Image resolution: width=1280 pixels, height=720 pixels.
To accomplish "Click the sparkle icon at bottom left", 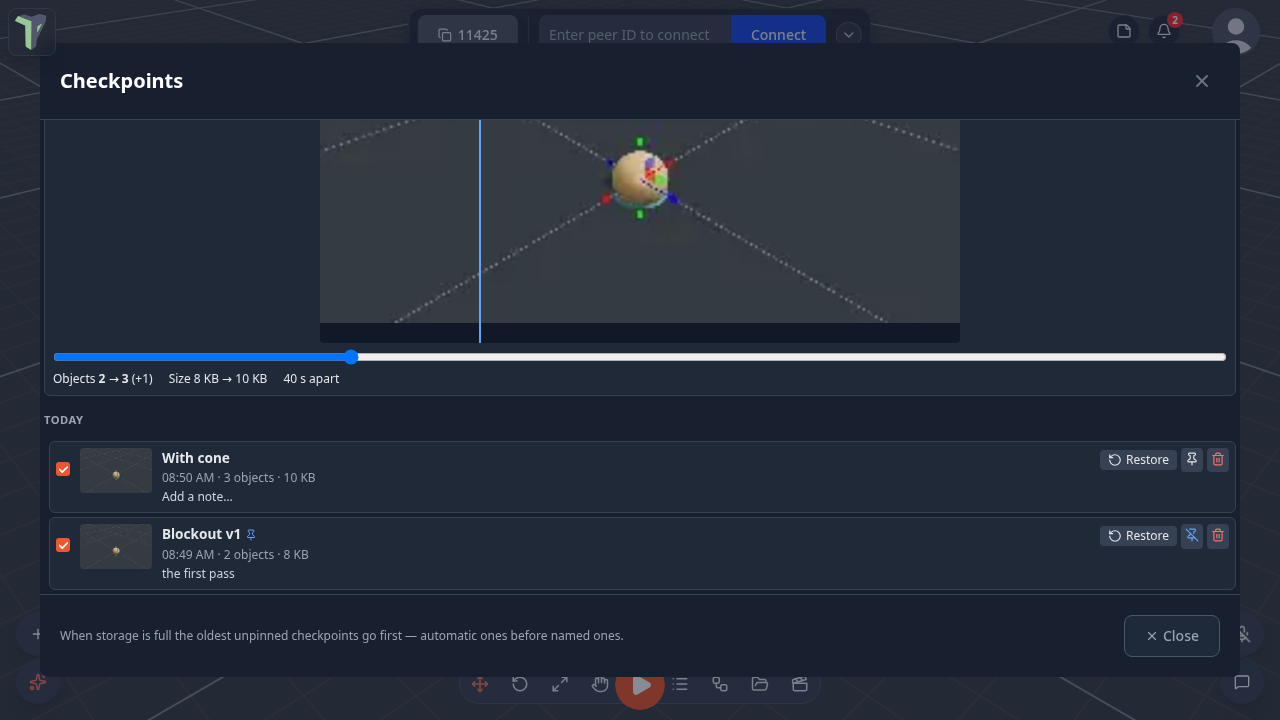I will pyautogui.click(x=38, y=682).
